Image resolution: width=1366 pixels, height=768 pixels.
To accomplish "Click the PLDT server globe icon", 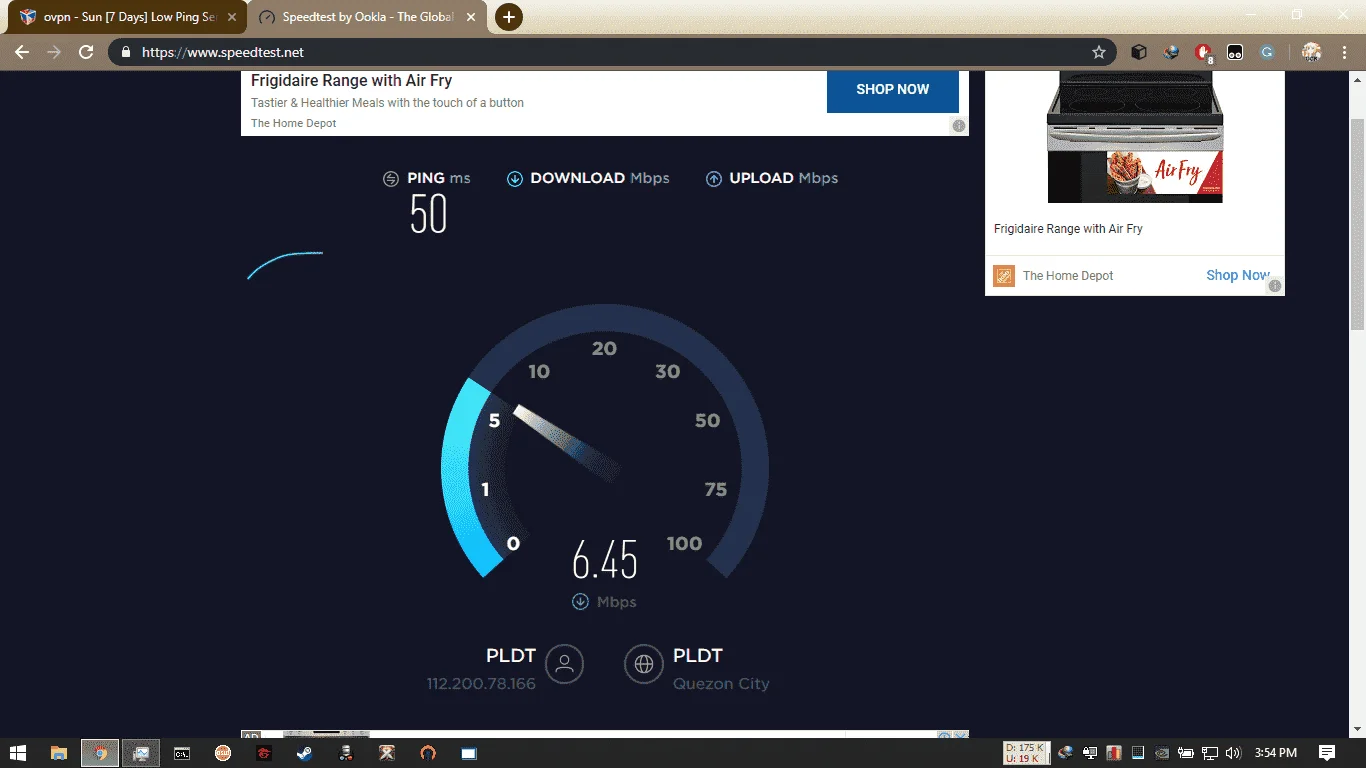I will [644, 664].
